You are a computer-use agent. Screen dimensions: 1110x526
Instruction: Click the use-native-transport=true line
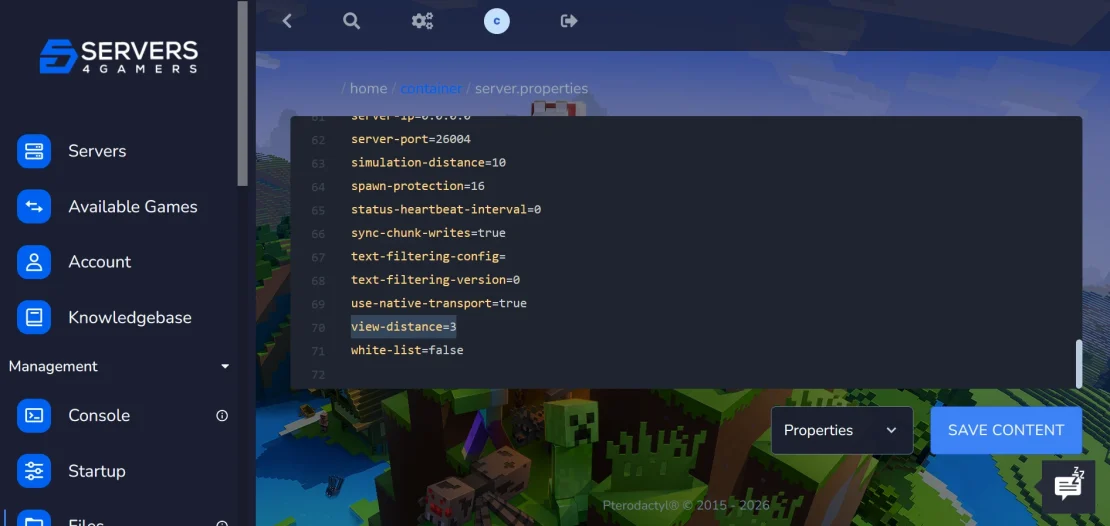point(439,303)
